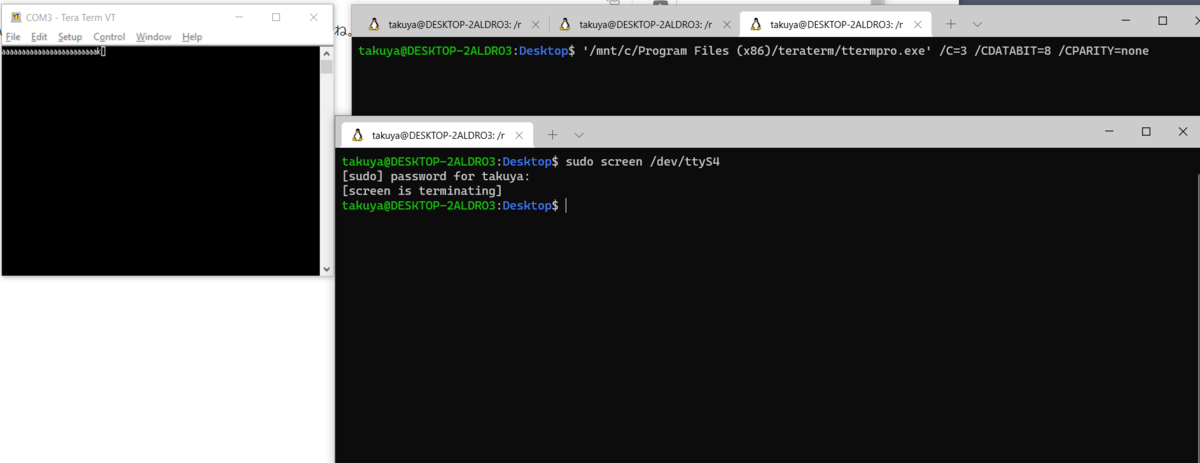Open profile dropdown in back terminal window
This screenshot has height=463, width=1200.
pos(977,24)
